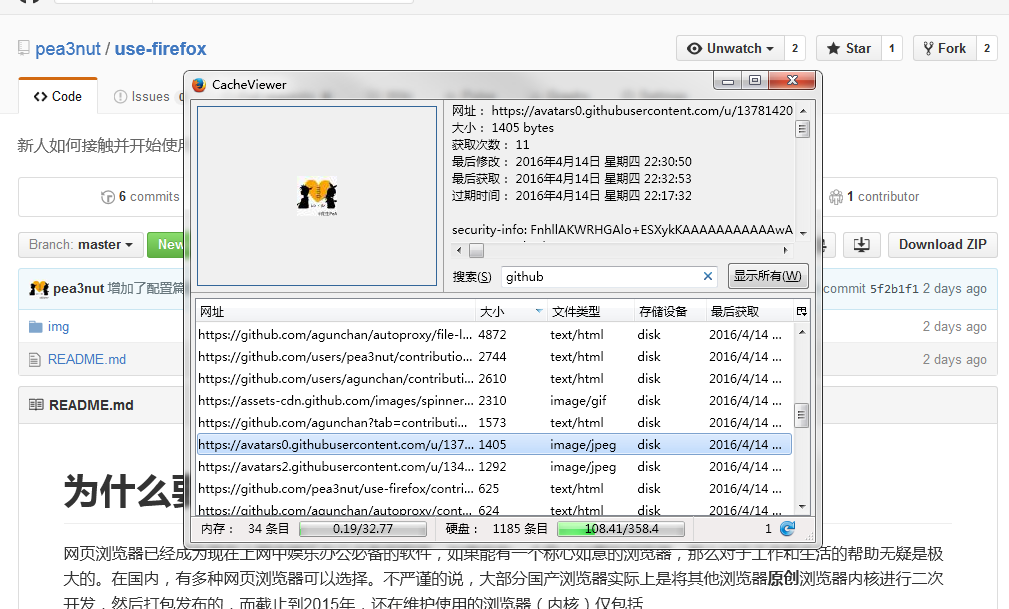The width and height of the screenshot is (1009, 609).
Task: Click the download to desktop icon button
Action: click(x=862, y=245)
